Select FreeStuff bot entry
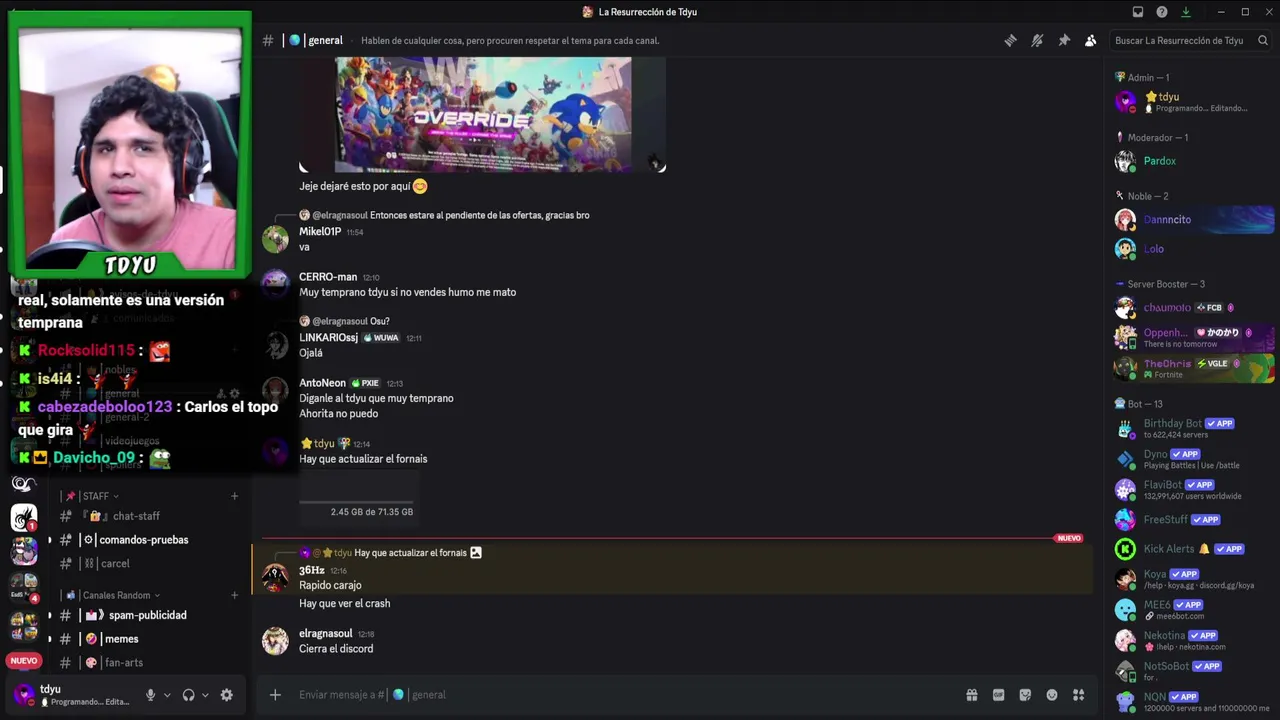 click(1194, 520)
